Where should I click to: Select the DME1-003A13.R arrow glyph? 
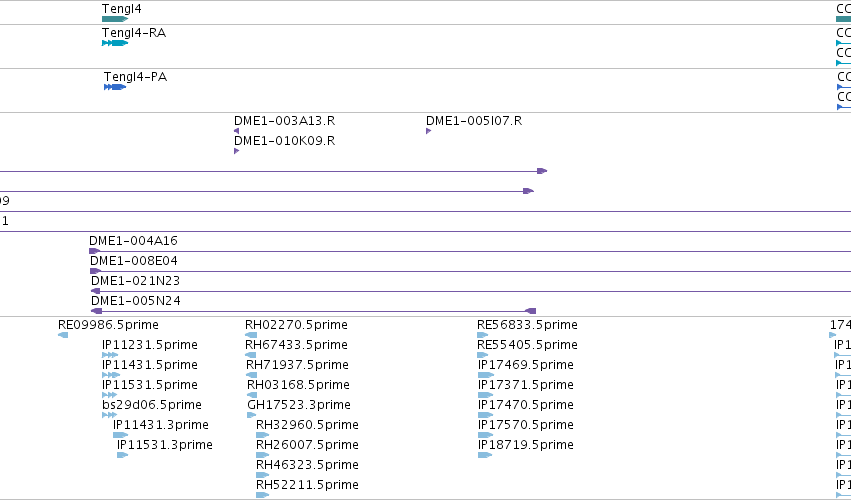[x=237, y=131]
